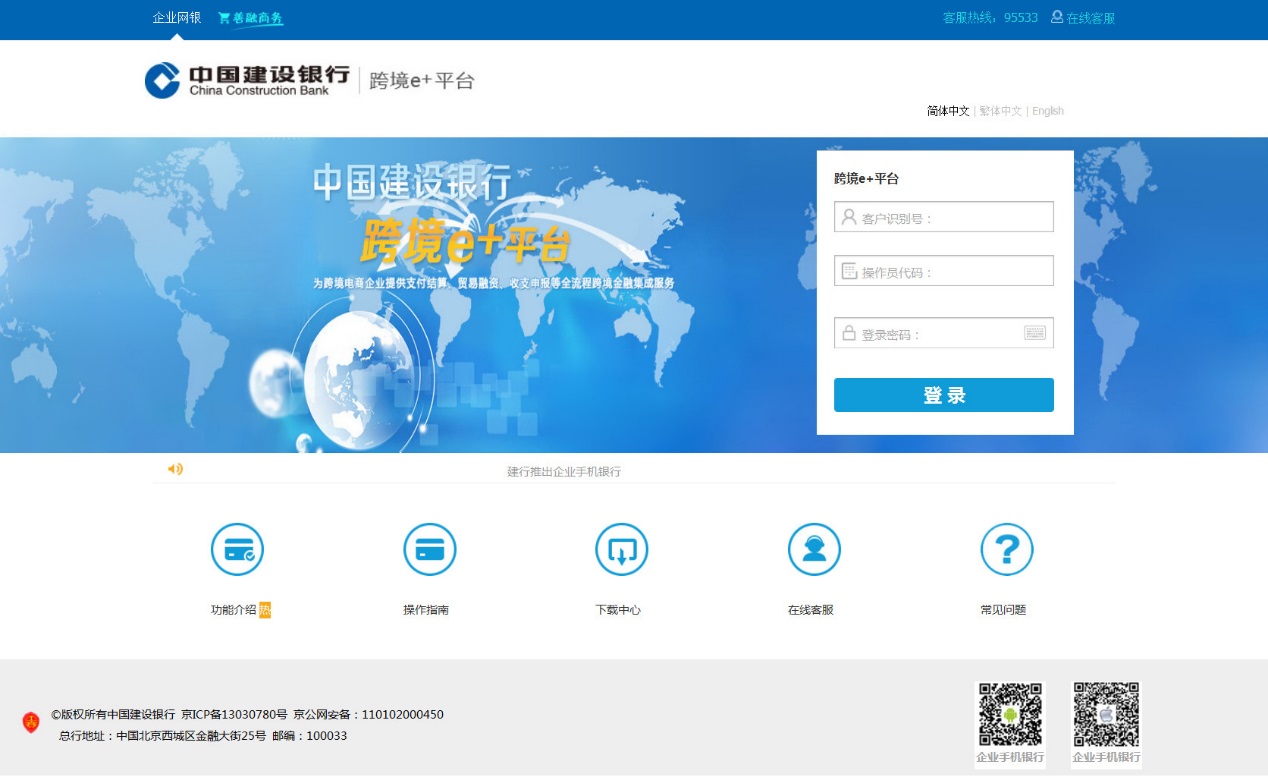Open 在线客服 headset agent icon
1268x777 pixels.
tap(814, 550)
